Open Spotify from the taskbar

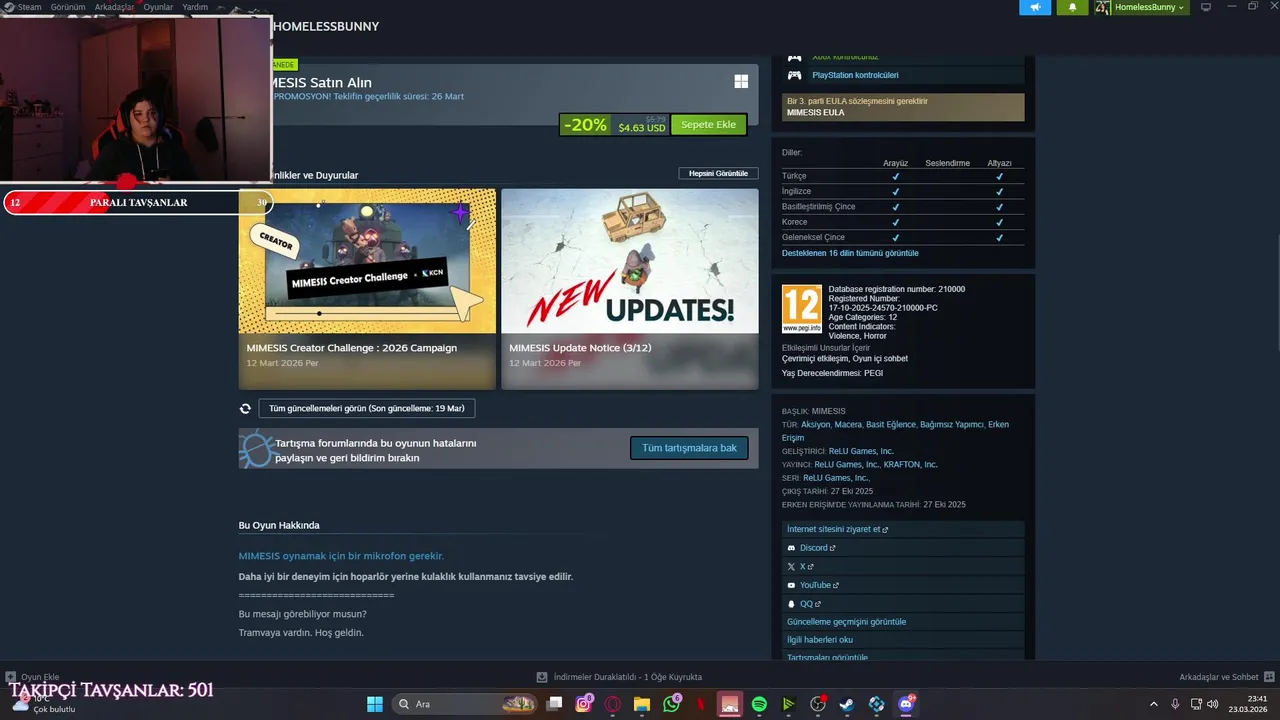pos(759,704)
